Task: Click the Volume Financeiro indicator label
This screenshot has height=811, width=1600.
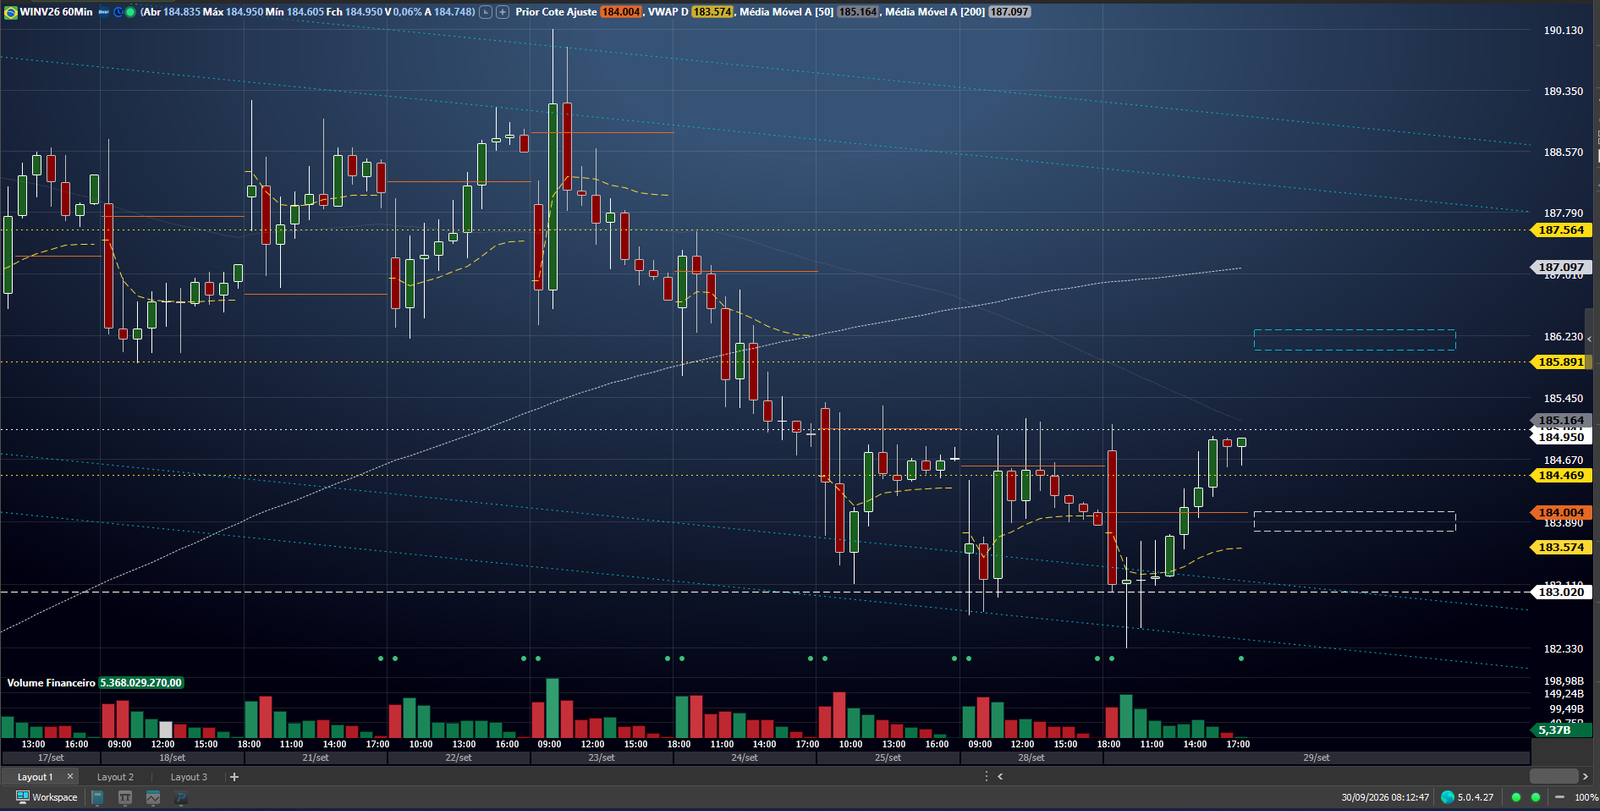Action: click(x=51, y=683)
